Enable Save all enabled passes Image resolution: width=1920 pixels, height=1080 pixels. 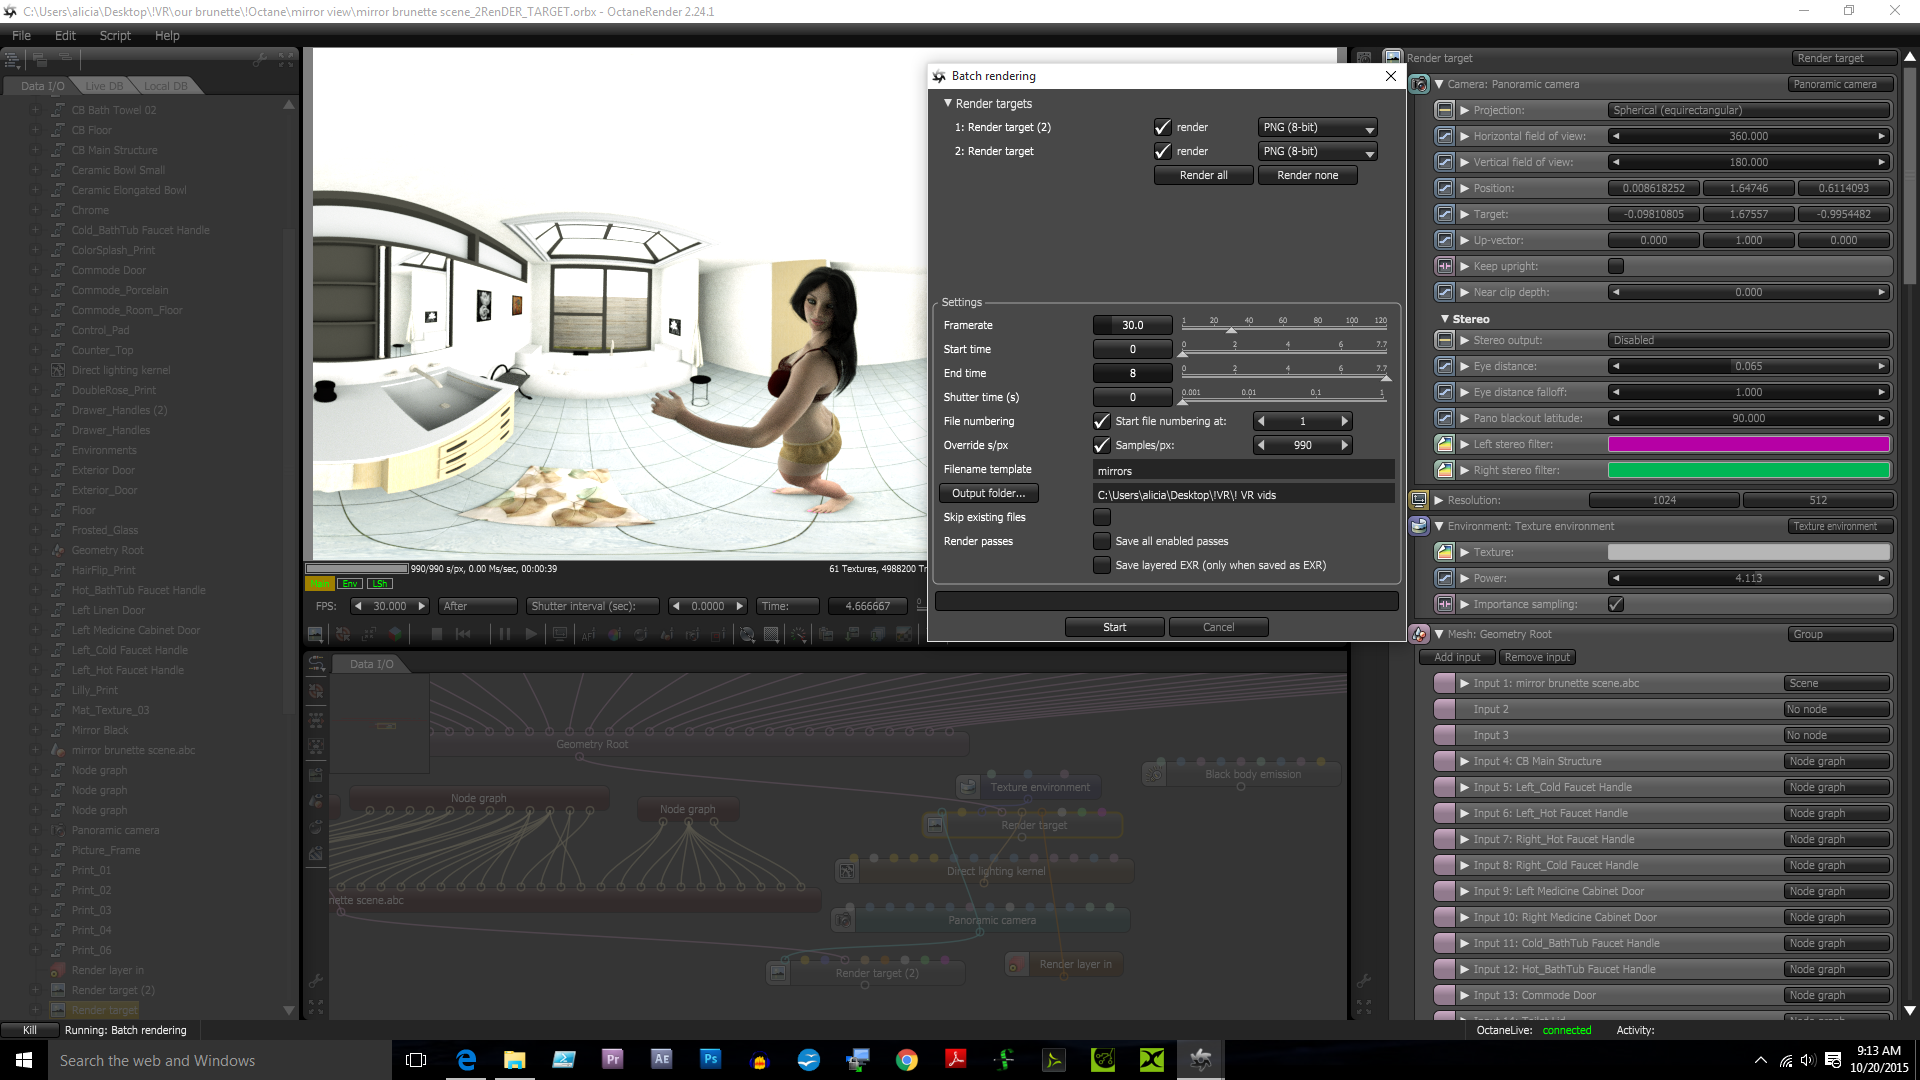1101,541
